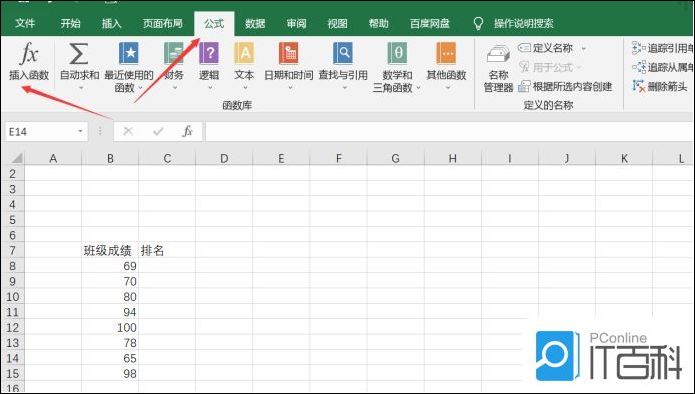Viewport: 695px width, 394px height.
Task: Switch to the View (视图) tab
Action: coord(337,23)
